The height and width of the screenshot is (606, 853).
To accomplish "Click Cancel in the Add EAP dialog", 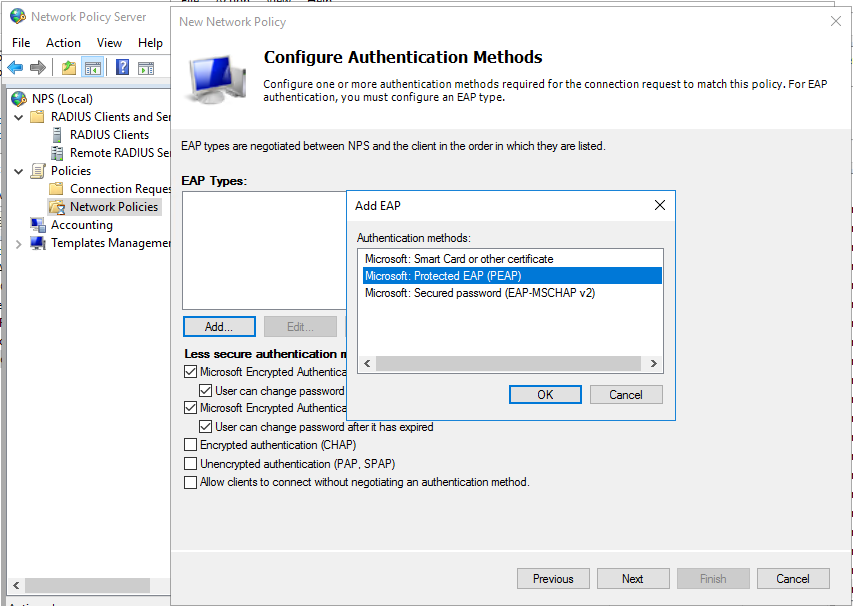I will pyautogui.click(x=626, y=394).
